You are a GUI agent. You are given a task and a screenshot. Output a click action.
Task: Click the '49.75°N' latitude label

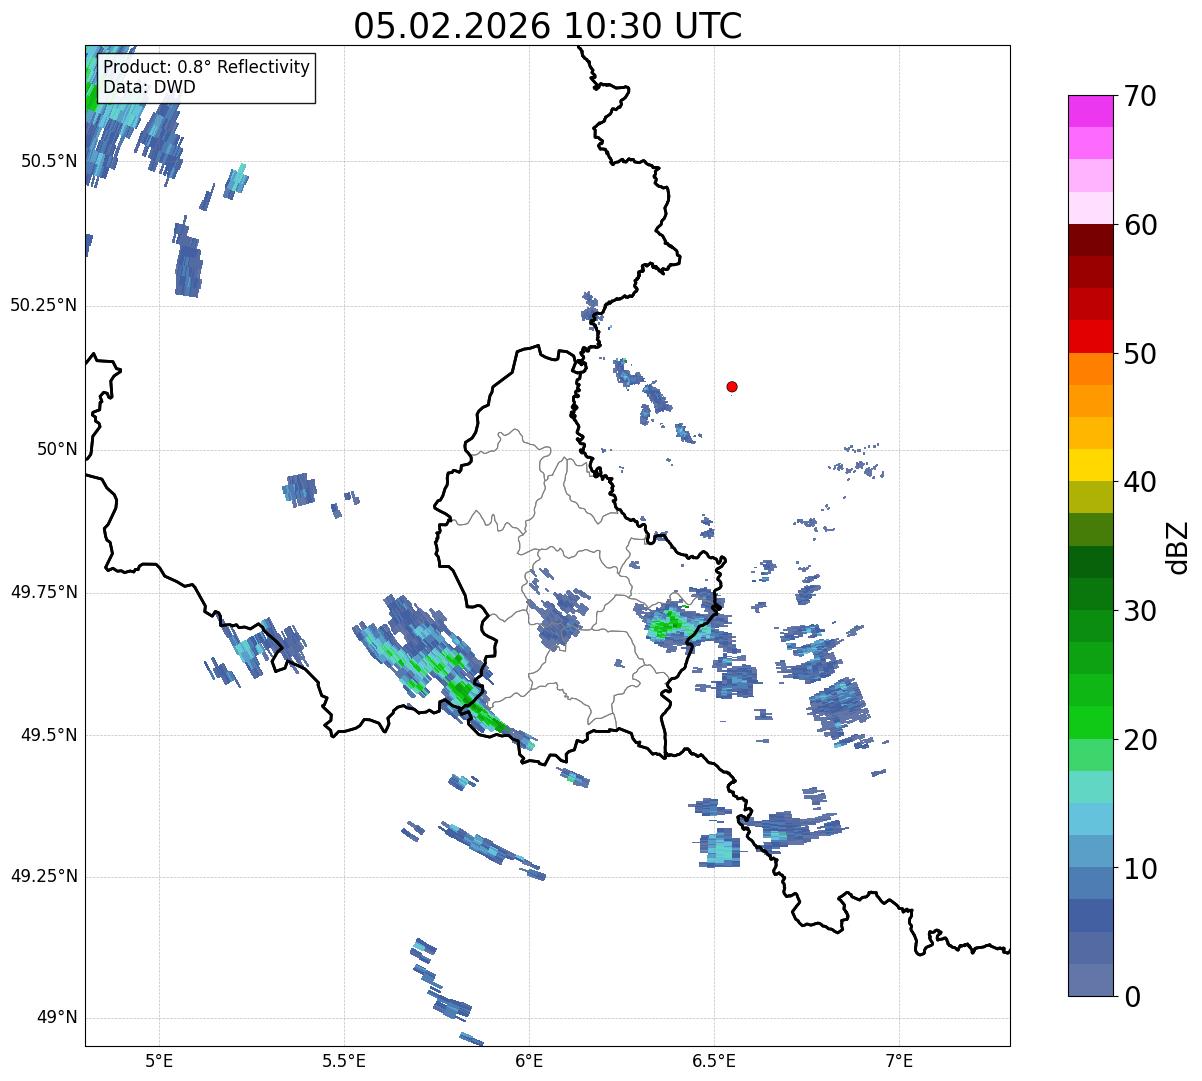(43, 592)
